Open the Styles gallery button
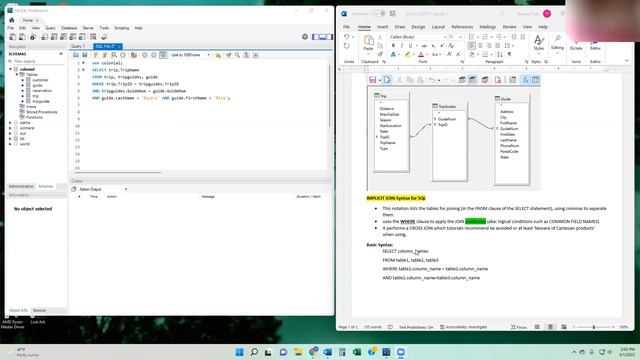This screenshot has height=360, width=640. pos(539,43)
